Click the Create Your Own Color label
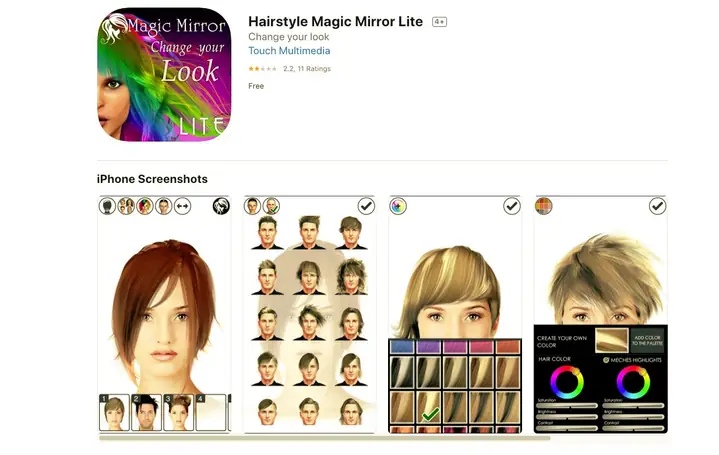 click(562, 341)
